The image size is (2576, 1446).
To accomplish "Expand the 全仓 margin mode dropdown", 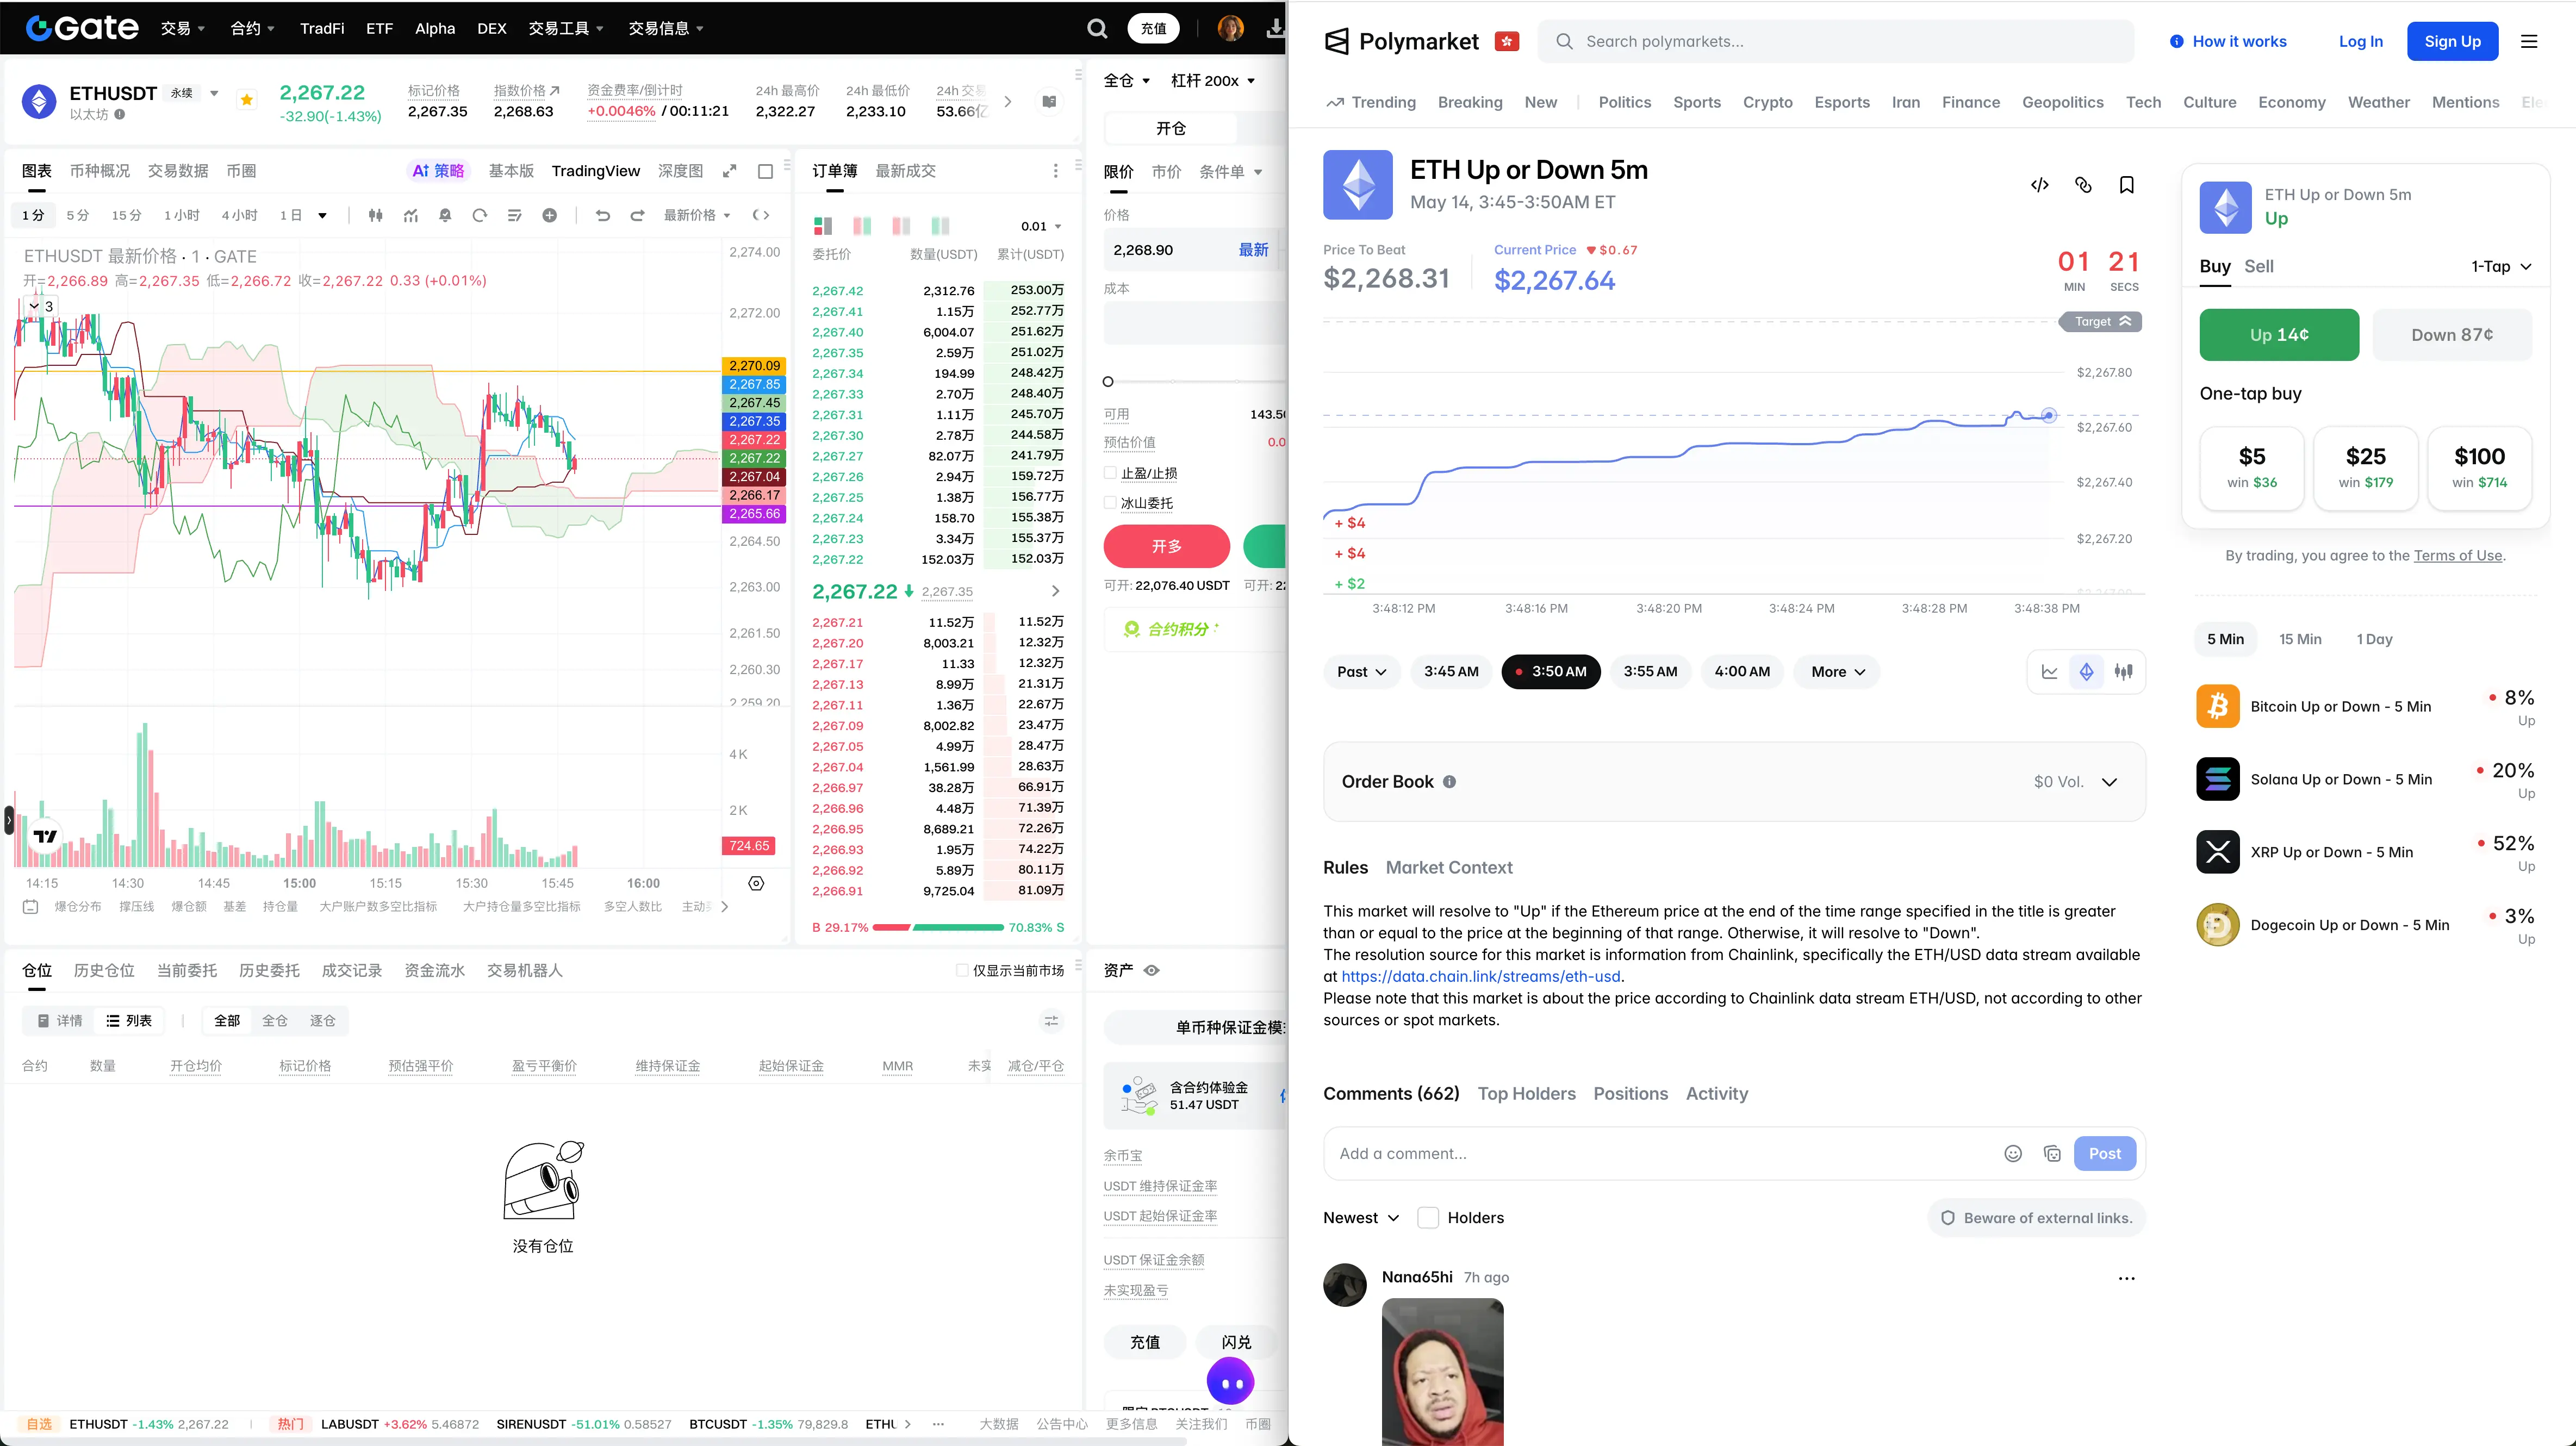I will [x=1127, y=81].
